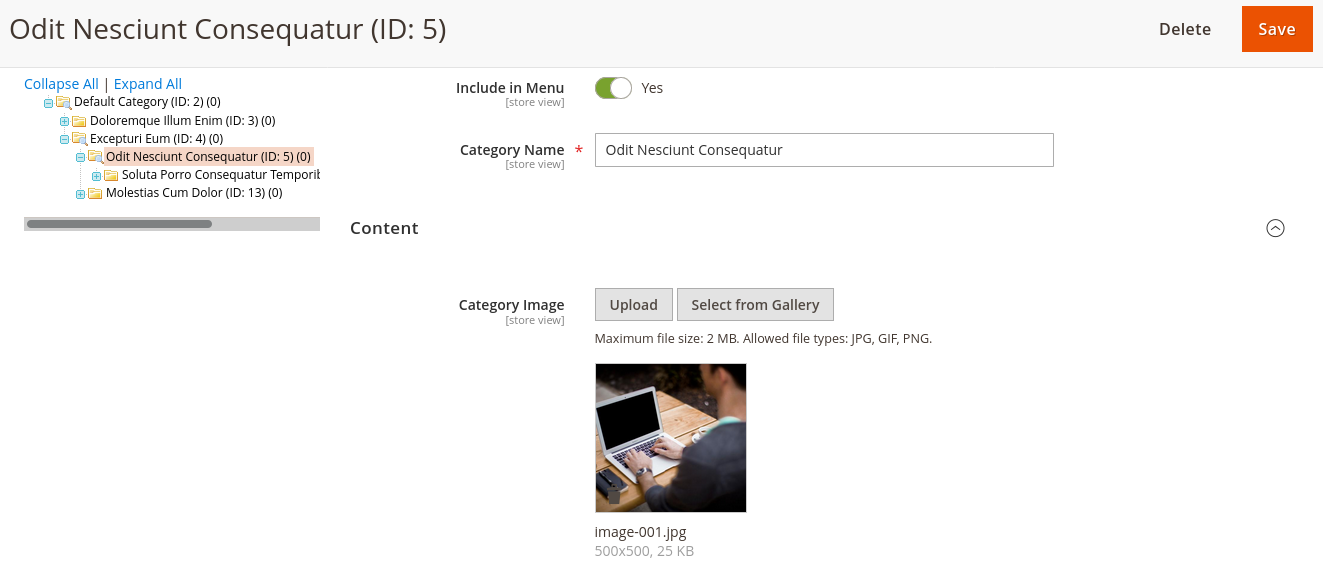
Task: Expand the Soluta Porro Consequatur node
Action: click(x=96, y=175)
